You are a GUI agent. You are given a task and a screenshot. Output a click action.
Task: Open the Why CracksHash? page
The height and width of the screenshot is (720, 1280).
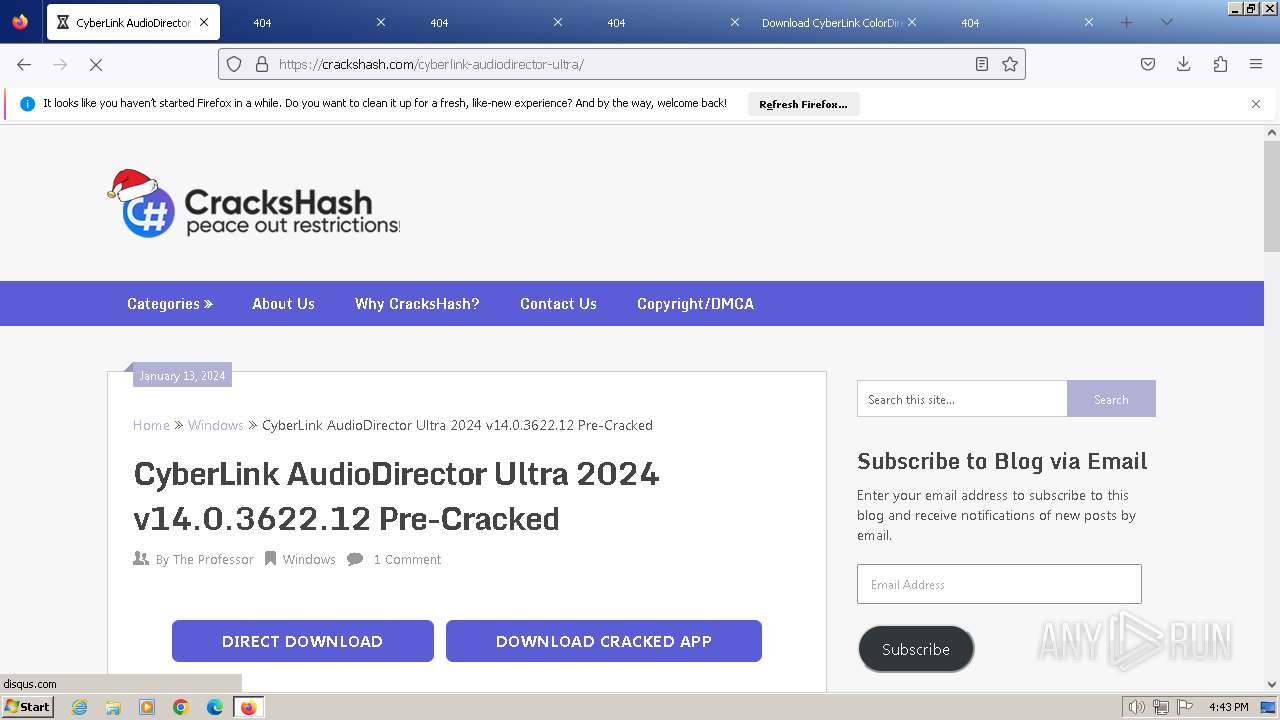pos(417,304)
